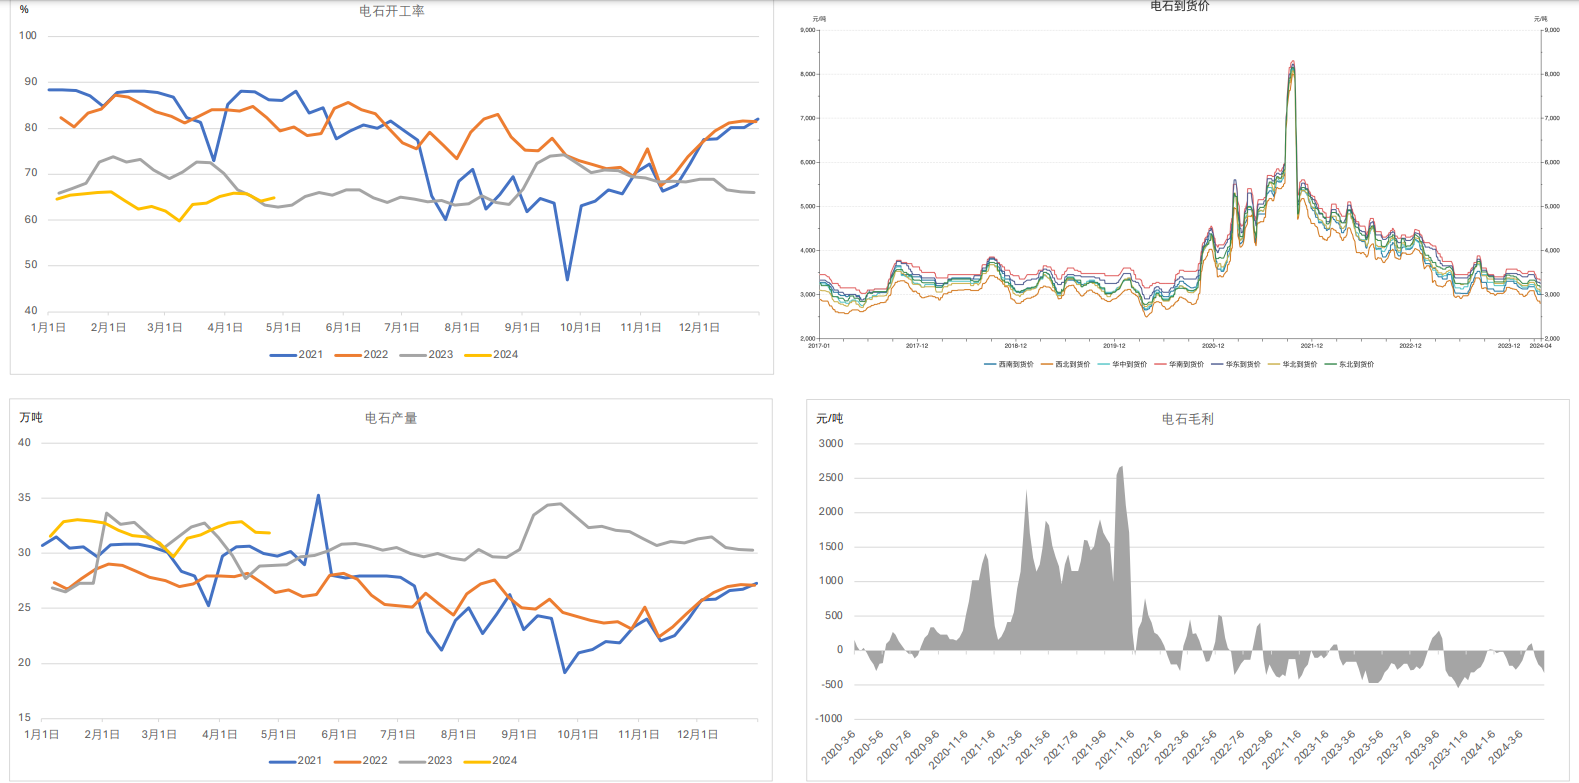Select the 2023 legend entry in 电石开工率 chart
Screen dimensions: 1579x783
(x=427, y=355)
